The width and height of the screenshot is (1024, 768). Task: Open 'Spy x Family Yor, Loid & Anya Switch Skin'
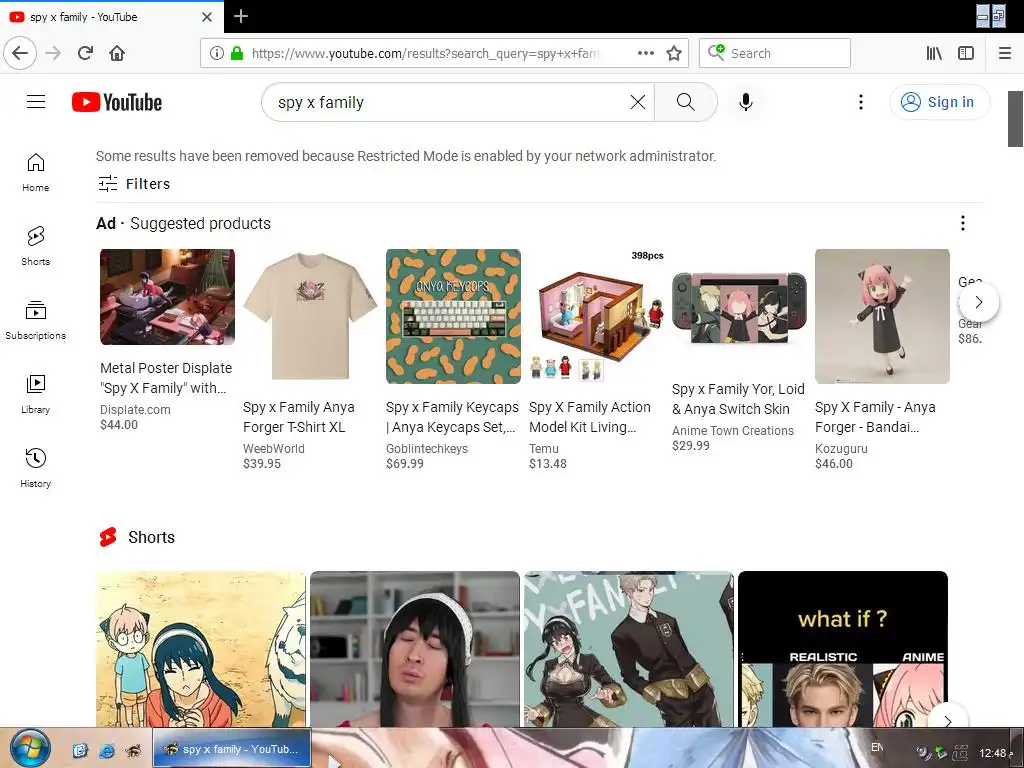tap(738, 398)
